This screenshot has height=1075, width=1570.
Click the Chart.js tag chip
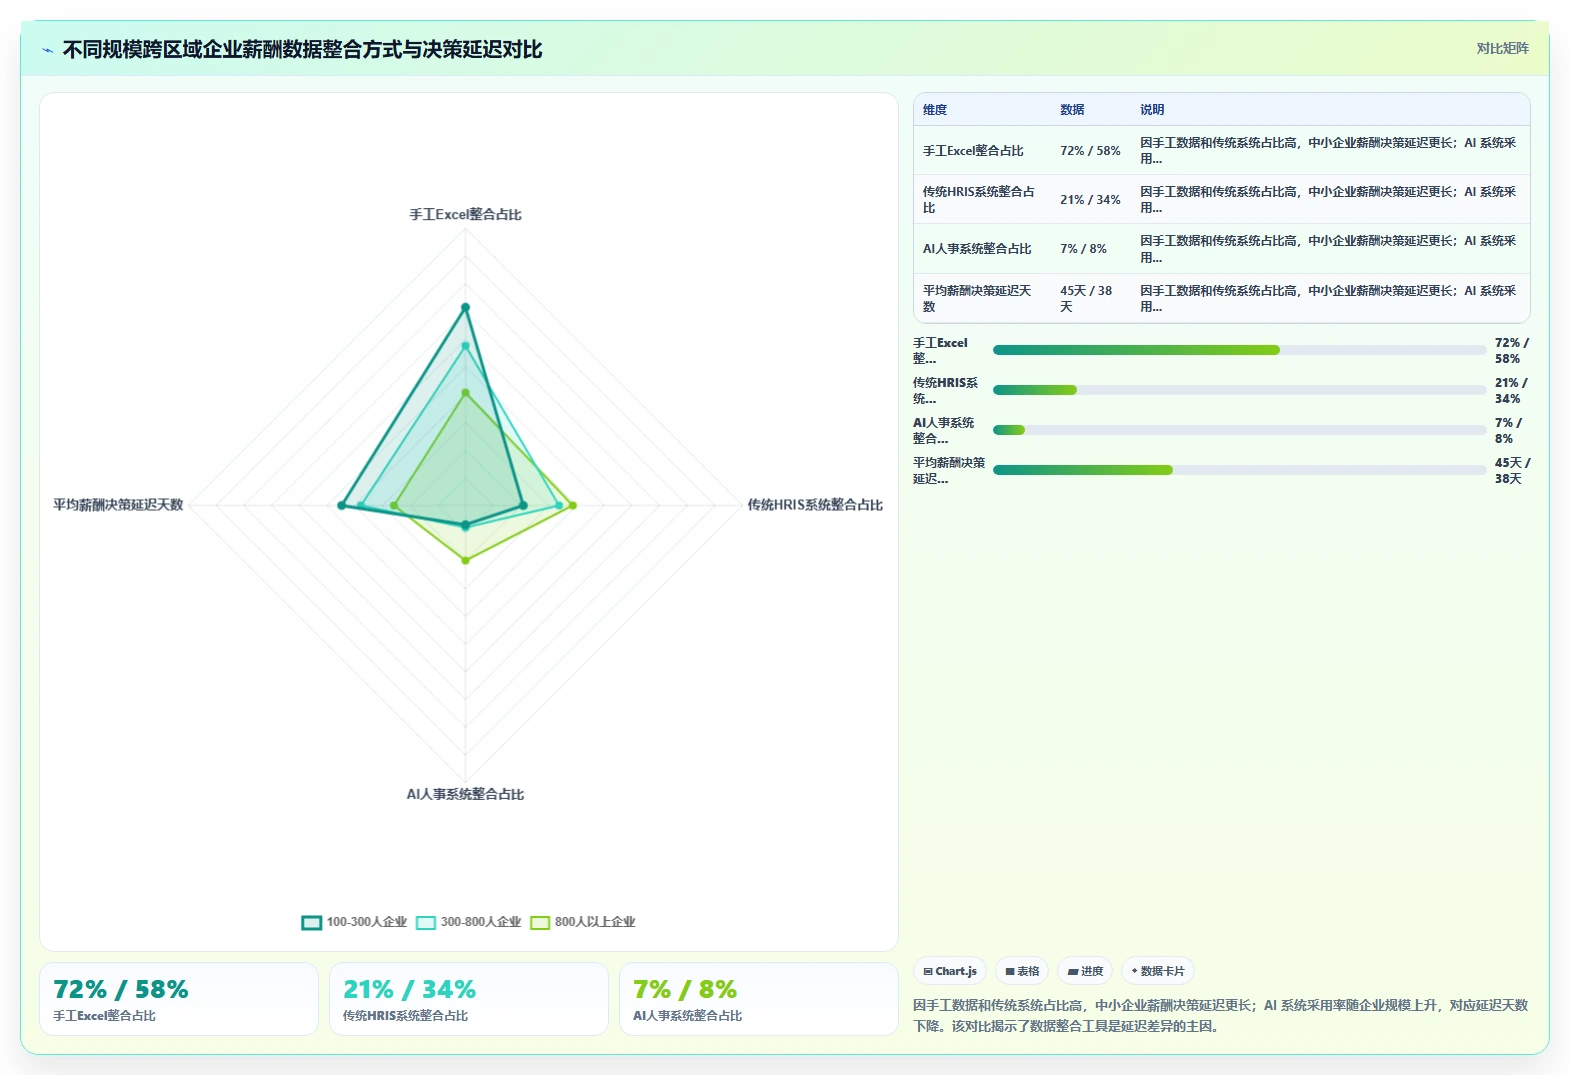click(x=950, y=971)
